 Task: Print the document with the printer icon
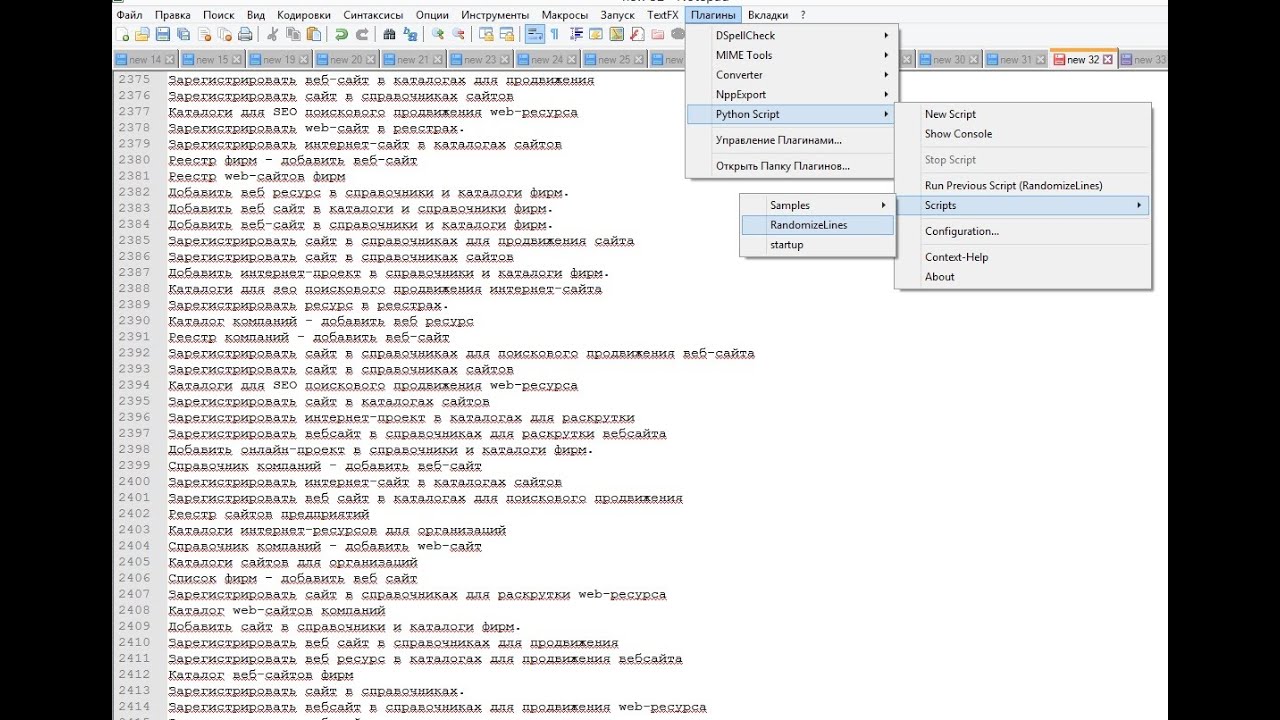click(245, 35)
